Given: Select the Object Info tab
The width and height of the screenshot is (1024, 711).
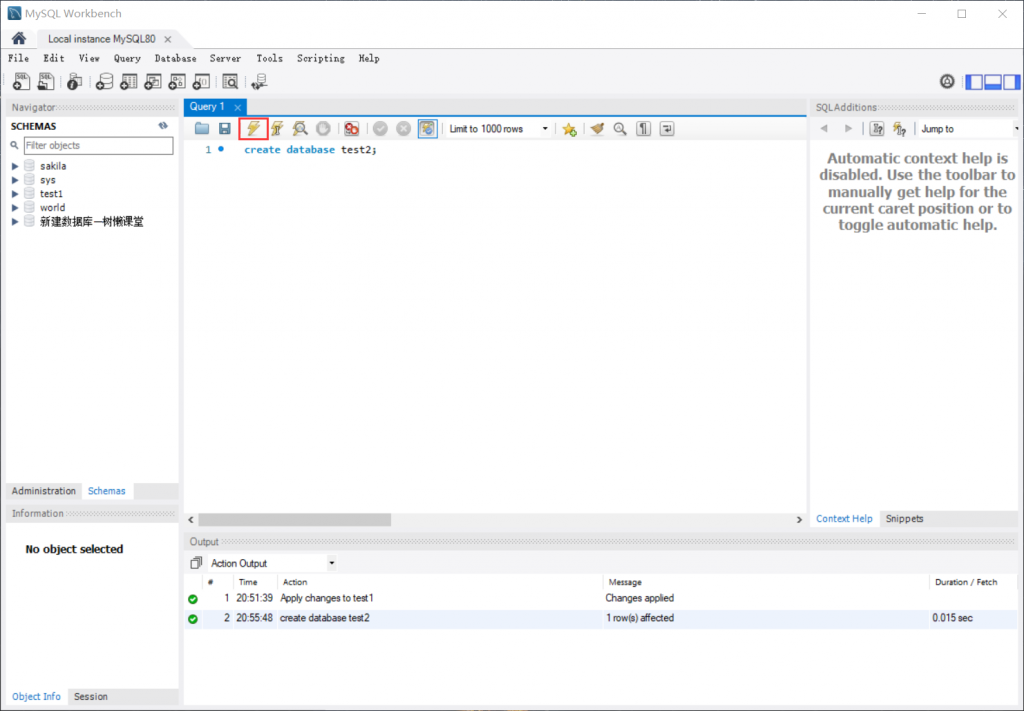Looking at the screenshot, I should [37, 697].
